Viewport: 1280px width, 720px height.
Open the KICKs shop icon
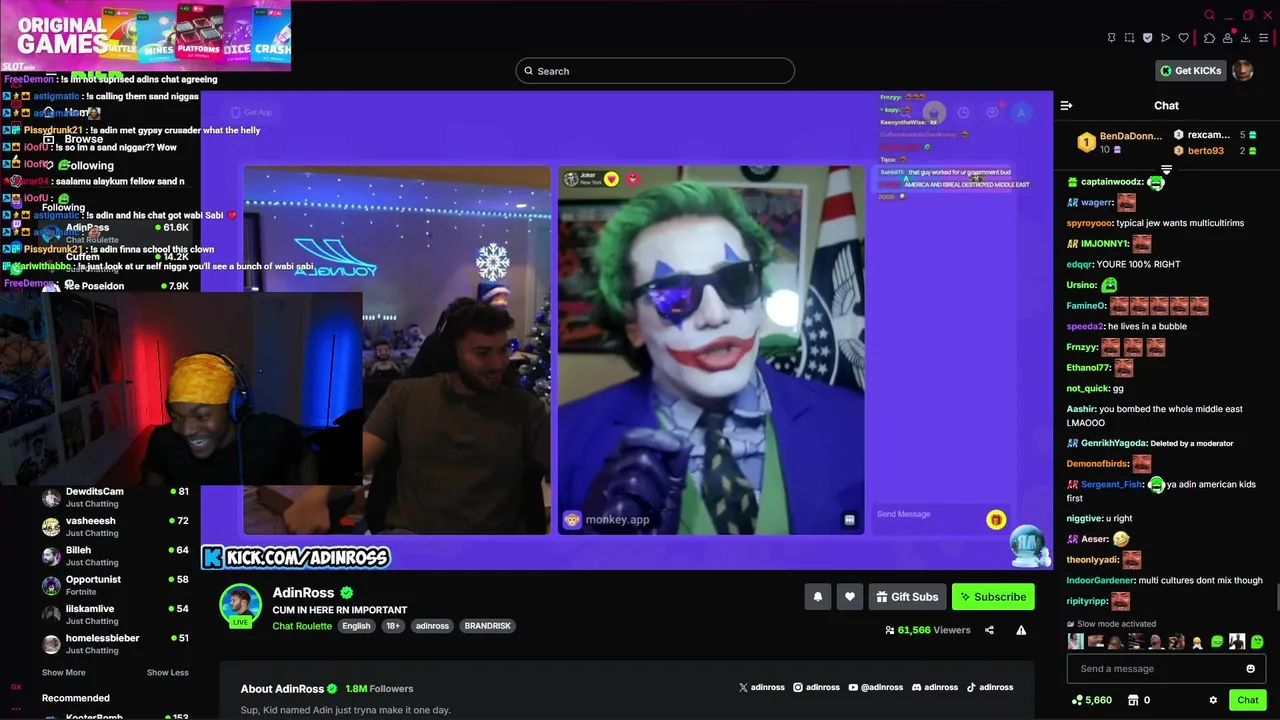tap(1133, 700)
